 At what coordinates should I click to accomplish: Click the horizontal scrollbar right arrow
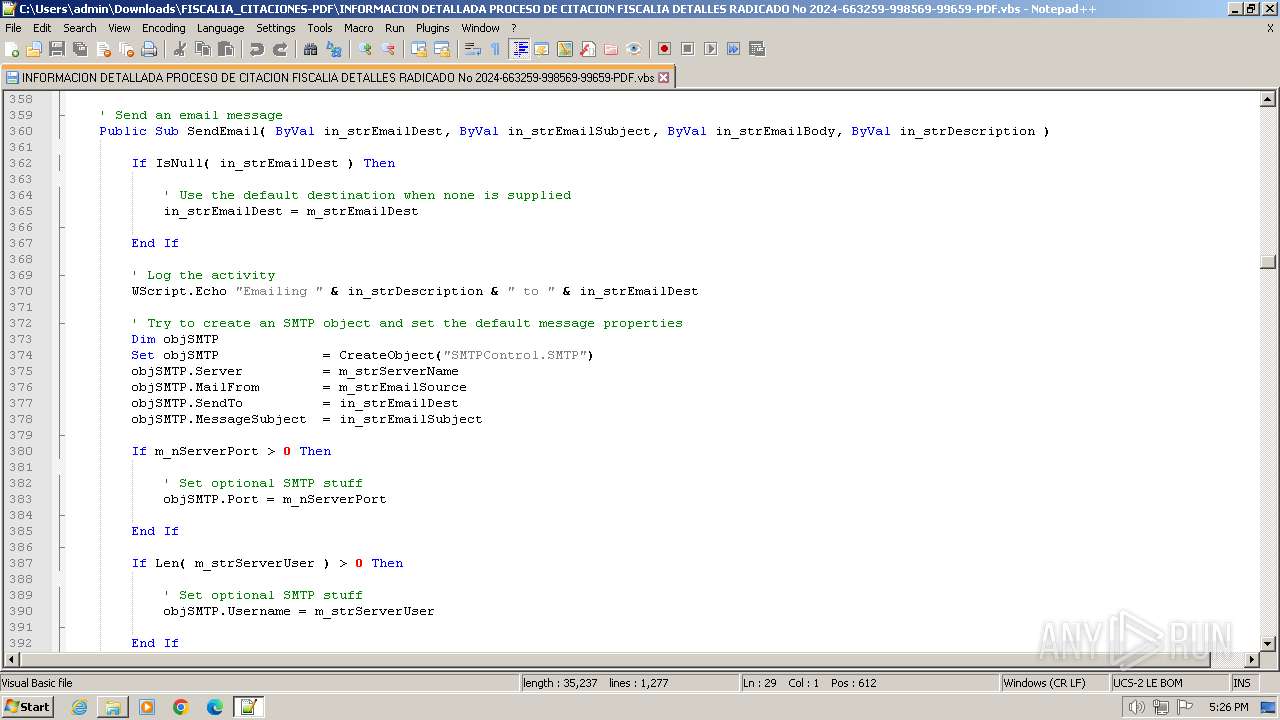tap(1252, 660)
